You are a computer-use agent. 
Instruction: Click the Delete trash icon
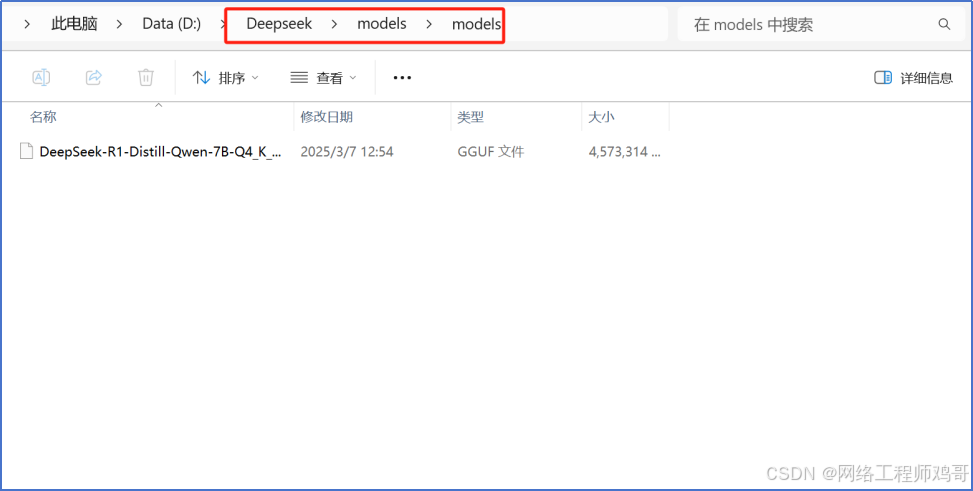tap(146, 78)
